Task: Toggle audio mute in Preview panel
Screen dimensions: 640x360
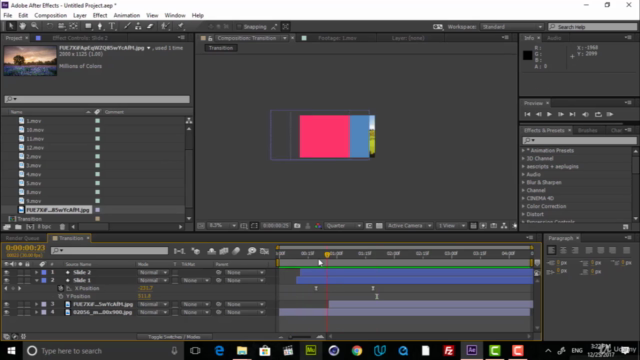Action: 585,115
